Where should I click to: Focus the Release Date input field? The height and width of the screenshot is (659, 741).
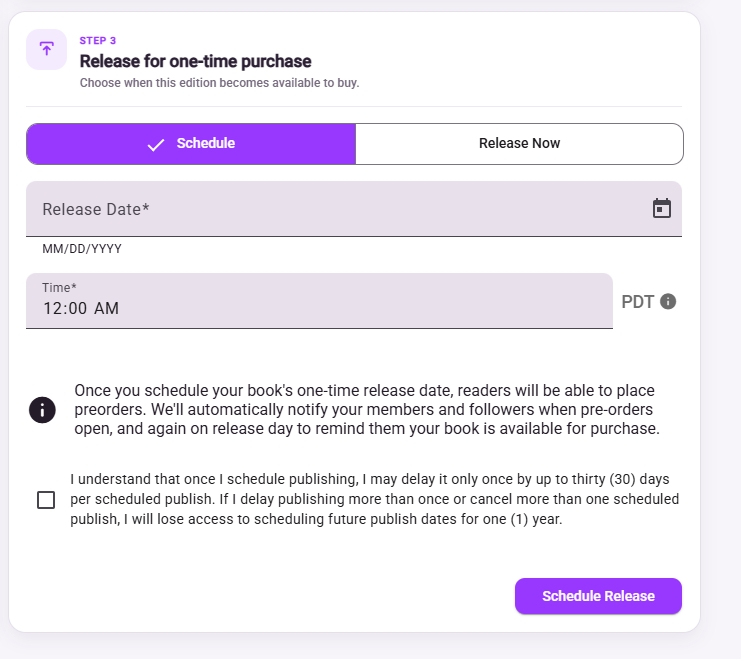click(354, 208)
